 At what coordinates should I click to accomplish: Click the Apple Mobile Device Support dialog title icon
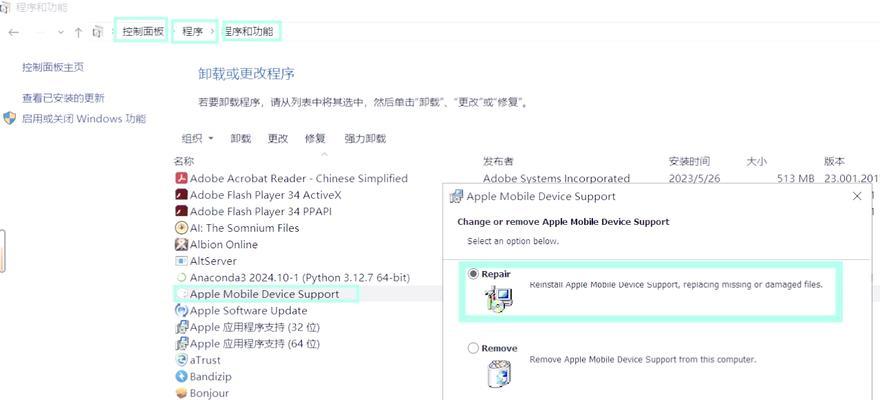point(457,196)
